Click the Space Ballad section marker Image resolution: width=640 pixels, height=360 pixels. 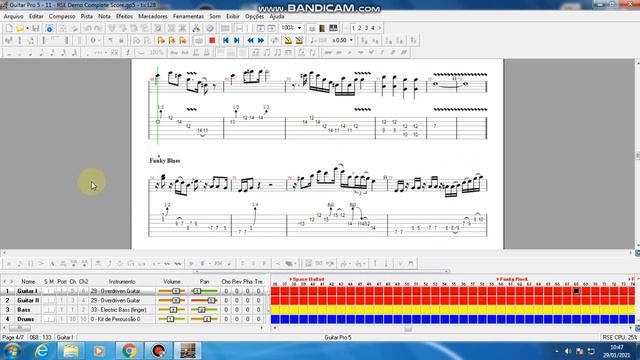(307, 279)
